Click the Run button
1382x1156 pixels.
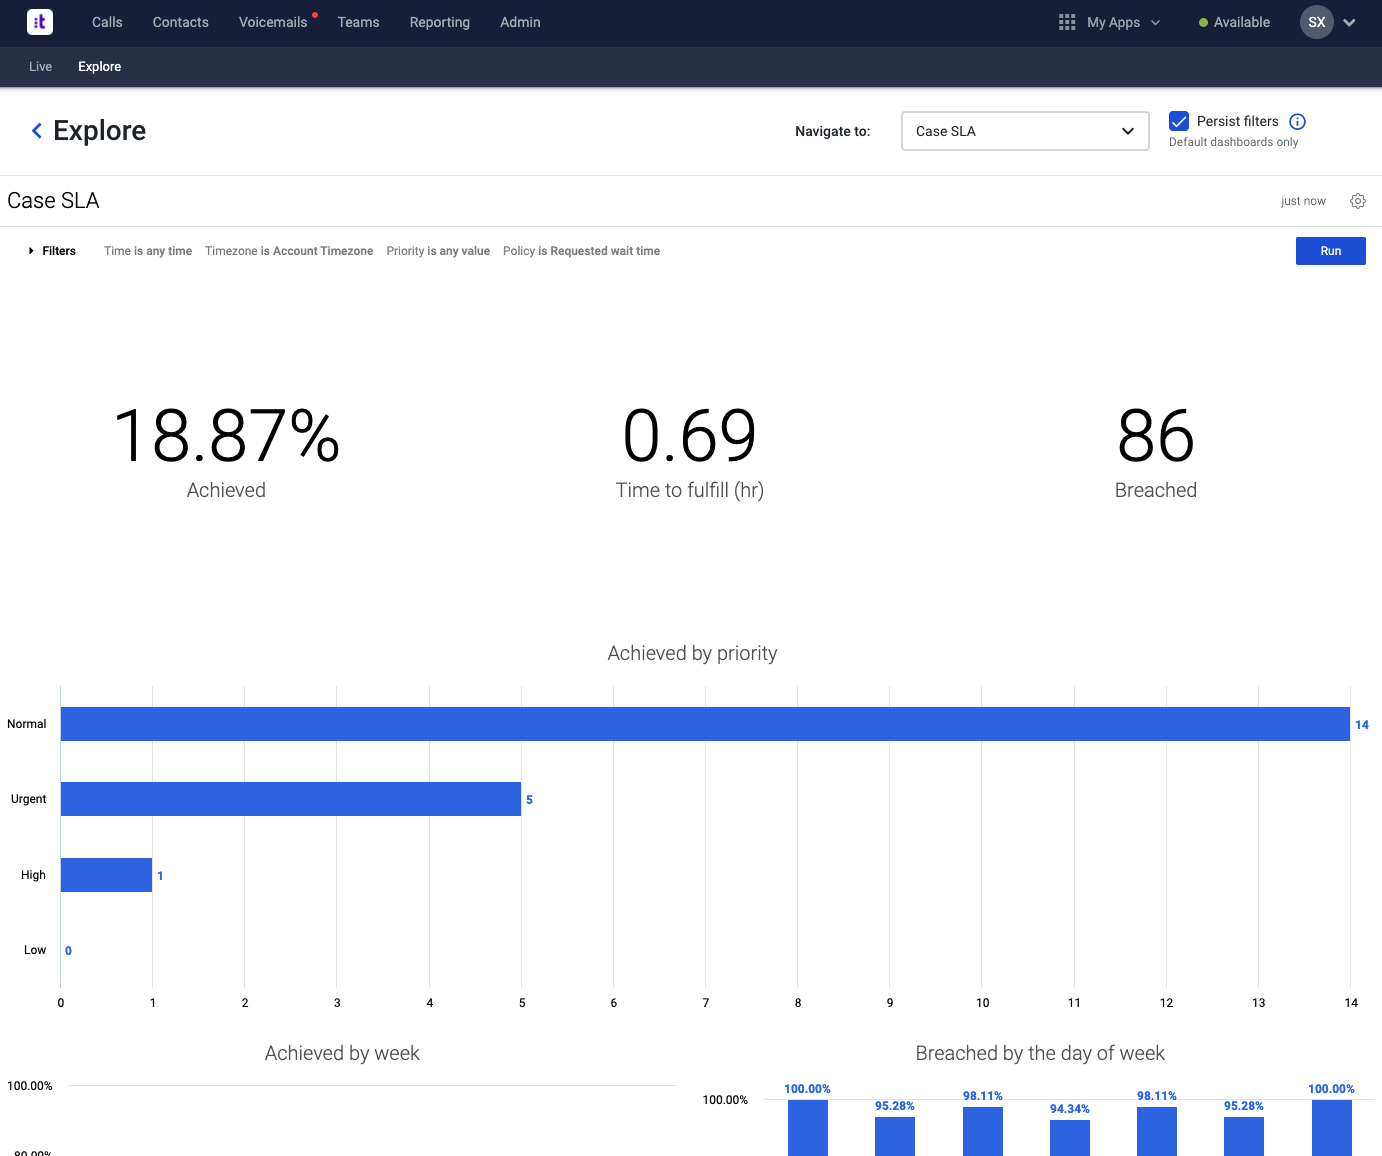tap(1331, 251)
